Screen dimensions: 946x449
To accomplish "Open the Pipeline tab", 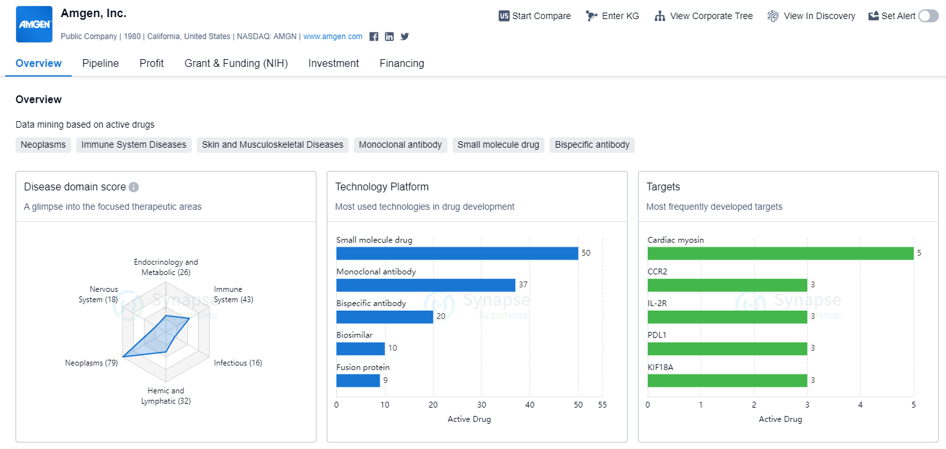I will [x=101, y=63].
